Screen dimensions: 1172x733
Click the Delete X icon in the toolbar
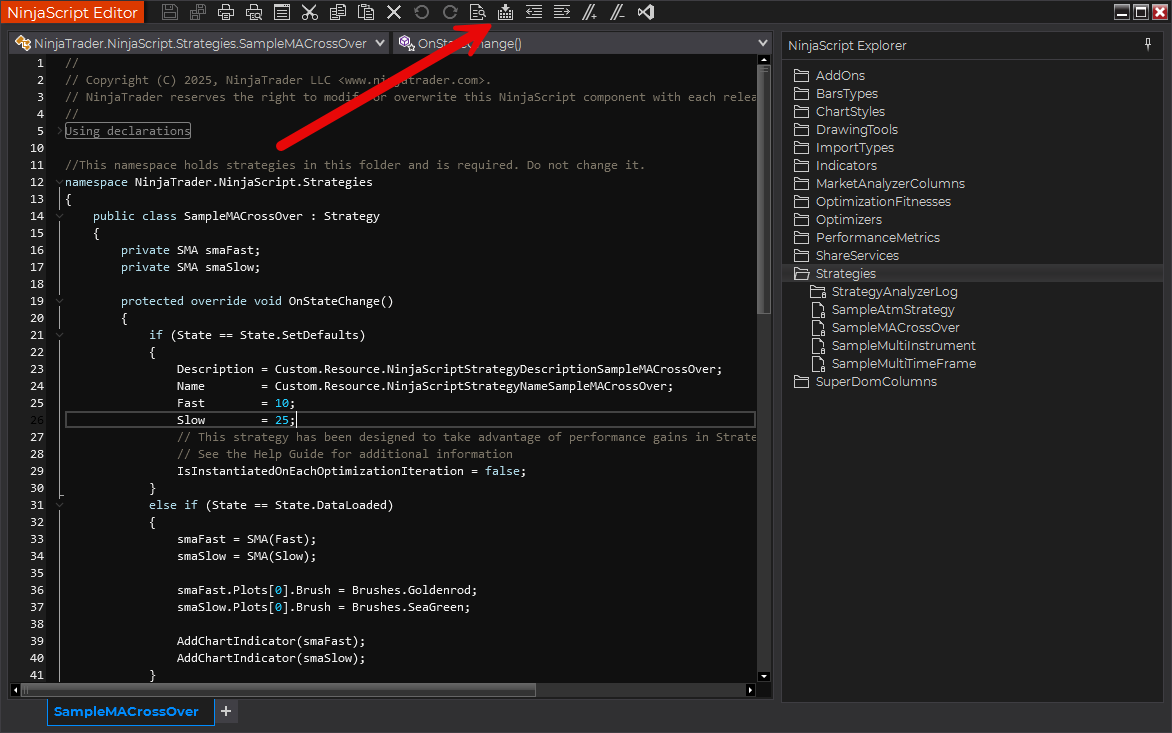point(394,13)
